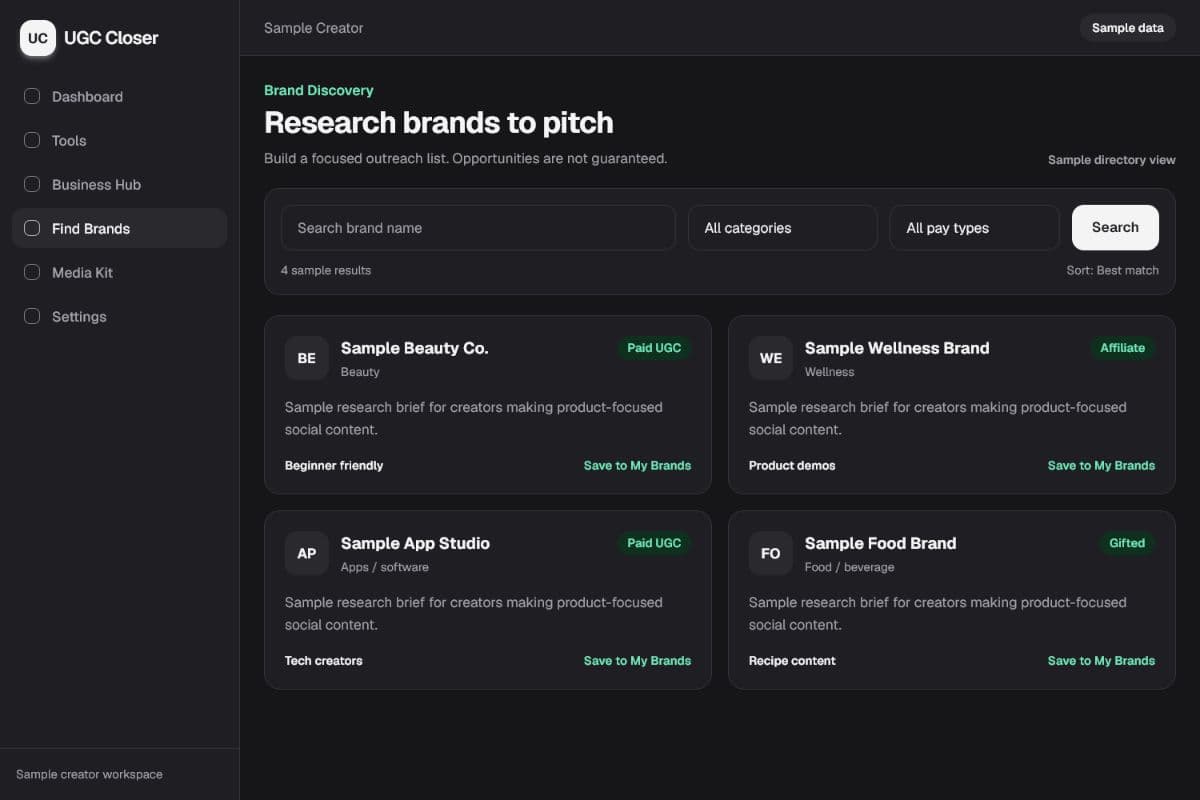Click the Food / beverage category text
Screen dimensions: 1200x800
pos(850,567)
